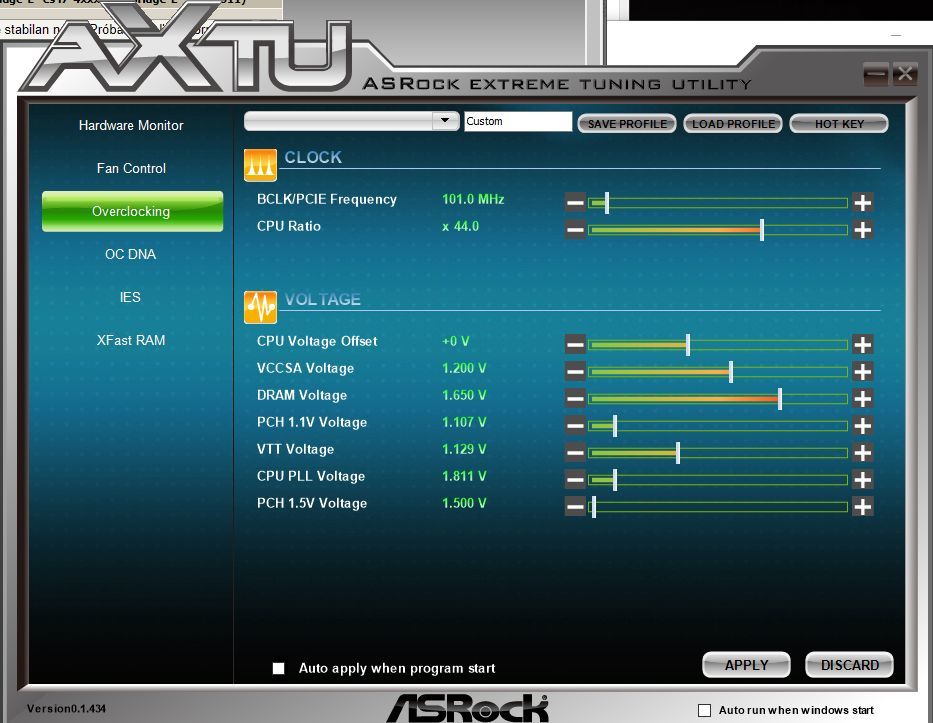Screen dimensions: 933x723
Task: Click the PCH 1.5V Voltage slider
Action: 718,507
